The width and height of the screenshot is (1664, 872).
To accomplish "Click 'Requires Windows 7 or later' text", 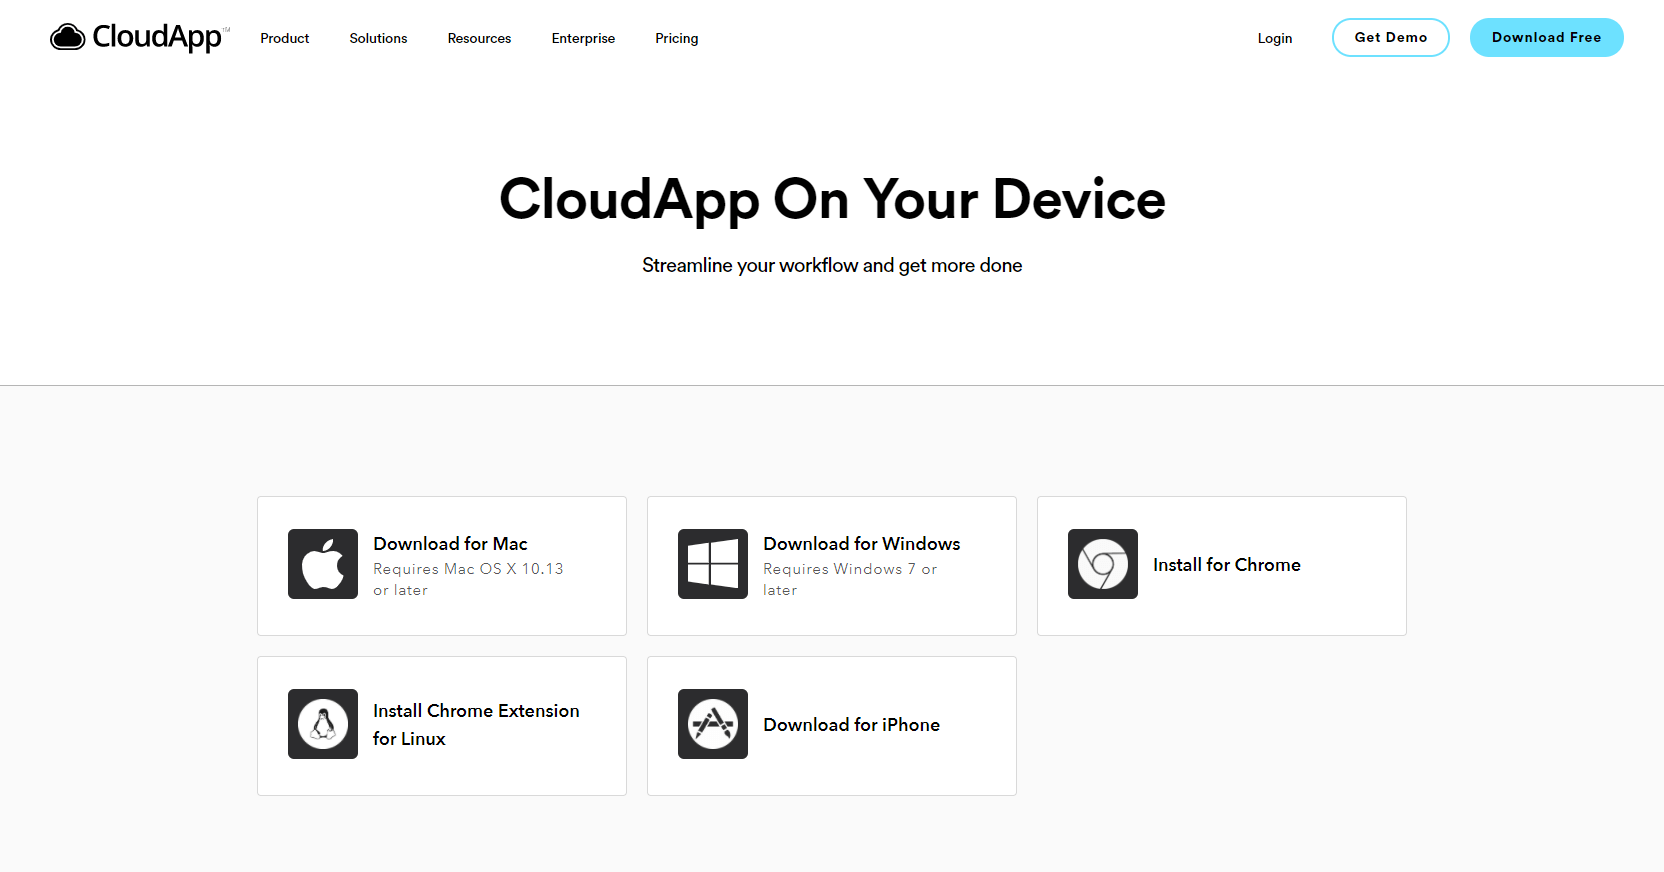I will tap(850, 579).
